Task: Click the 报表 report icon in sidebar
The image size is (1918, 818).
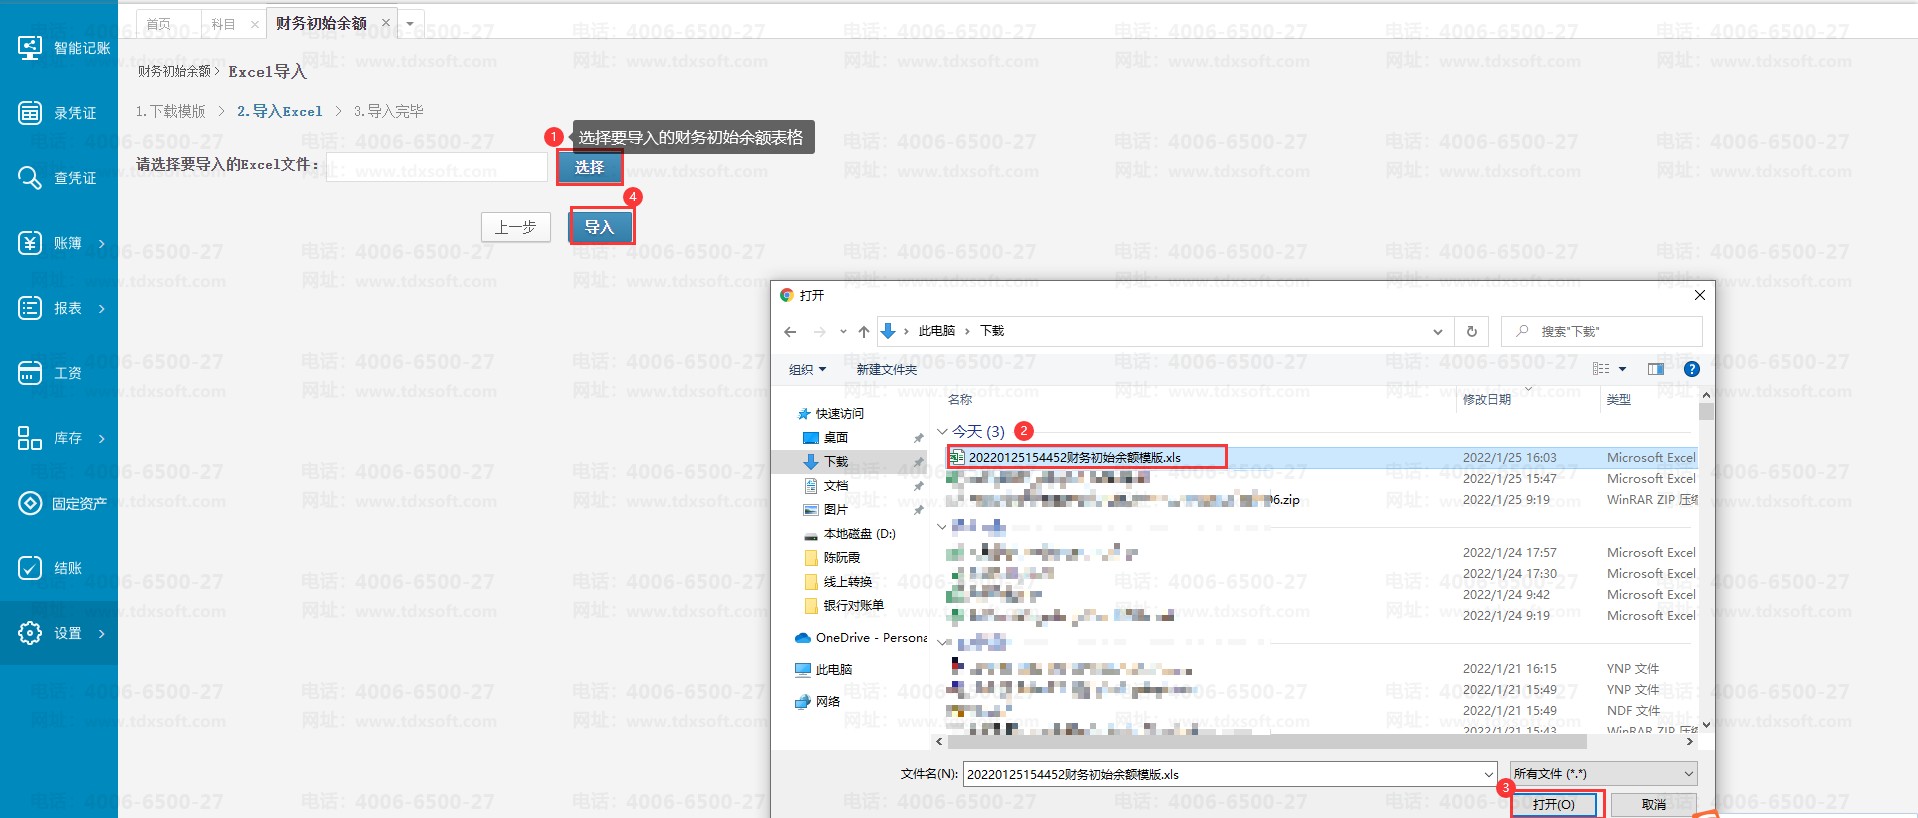Action: [30, 308]
